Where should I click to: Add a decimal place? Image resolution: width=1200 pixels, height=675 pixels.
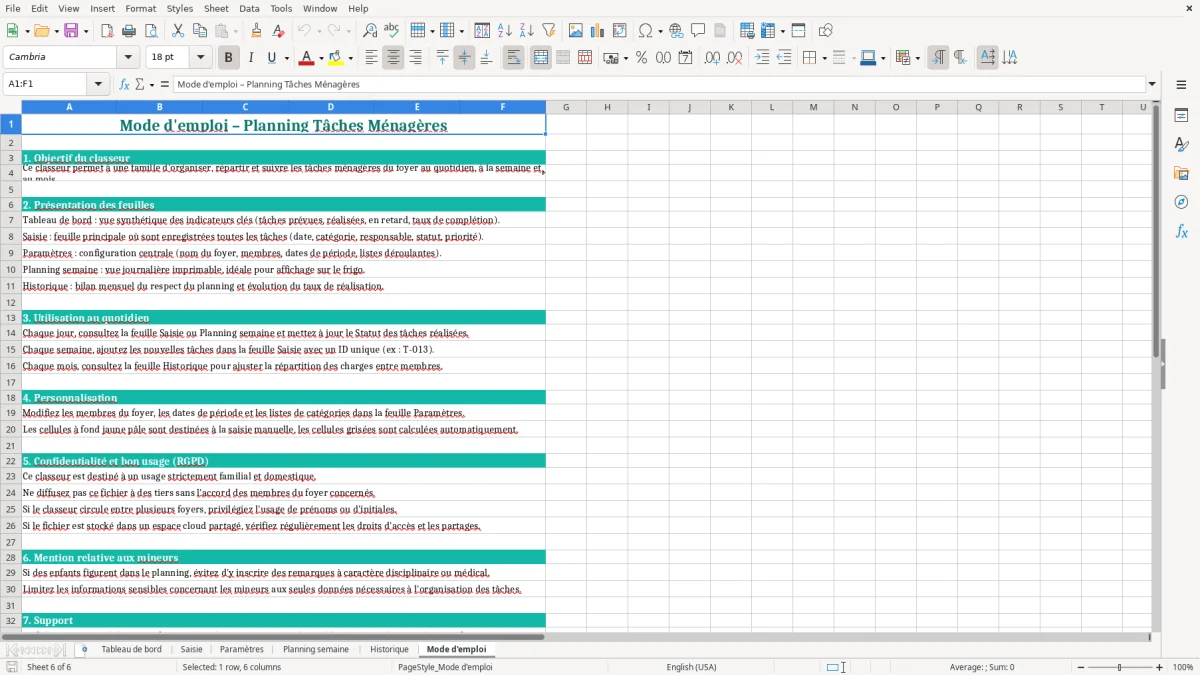[x=712, y=58]
